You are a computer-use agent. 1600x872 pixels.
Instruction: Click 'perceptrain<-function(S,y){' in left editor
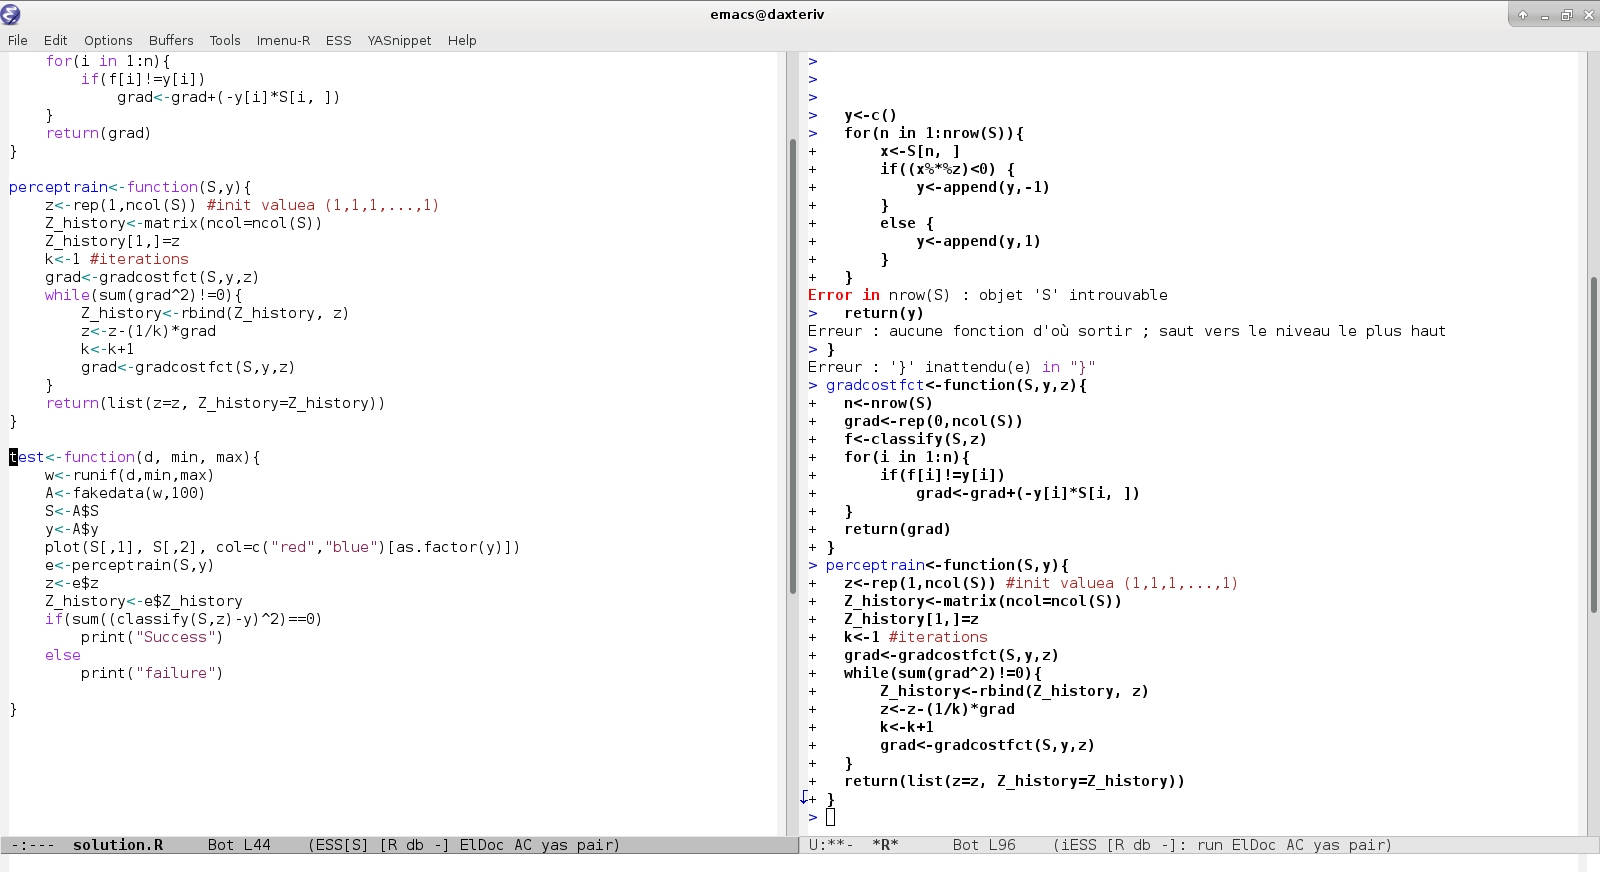point(130,187)
